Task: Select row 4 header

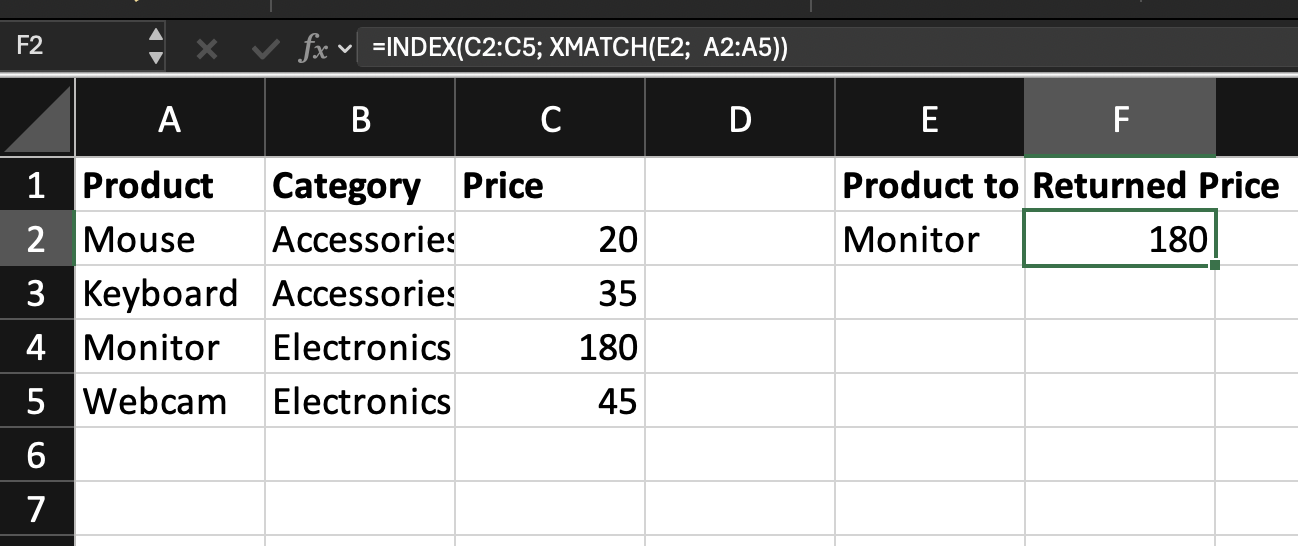Action: (x=37, y=347)
